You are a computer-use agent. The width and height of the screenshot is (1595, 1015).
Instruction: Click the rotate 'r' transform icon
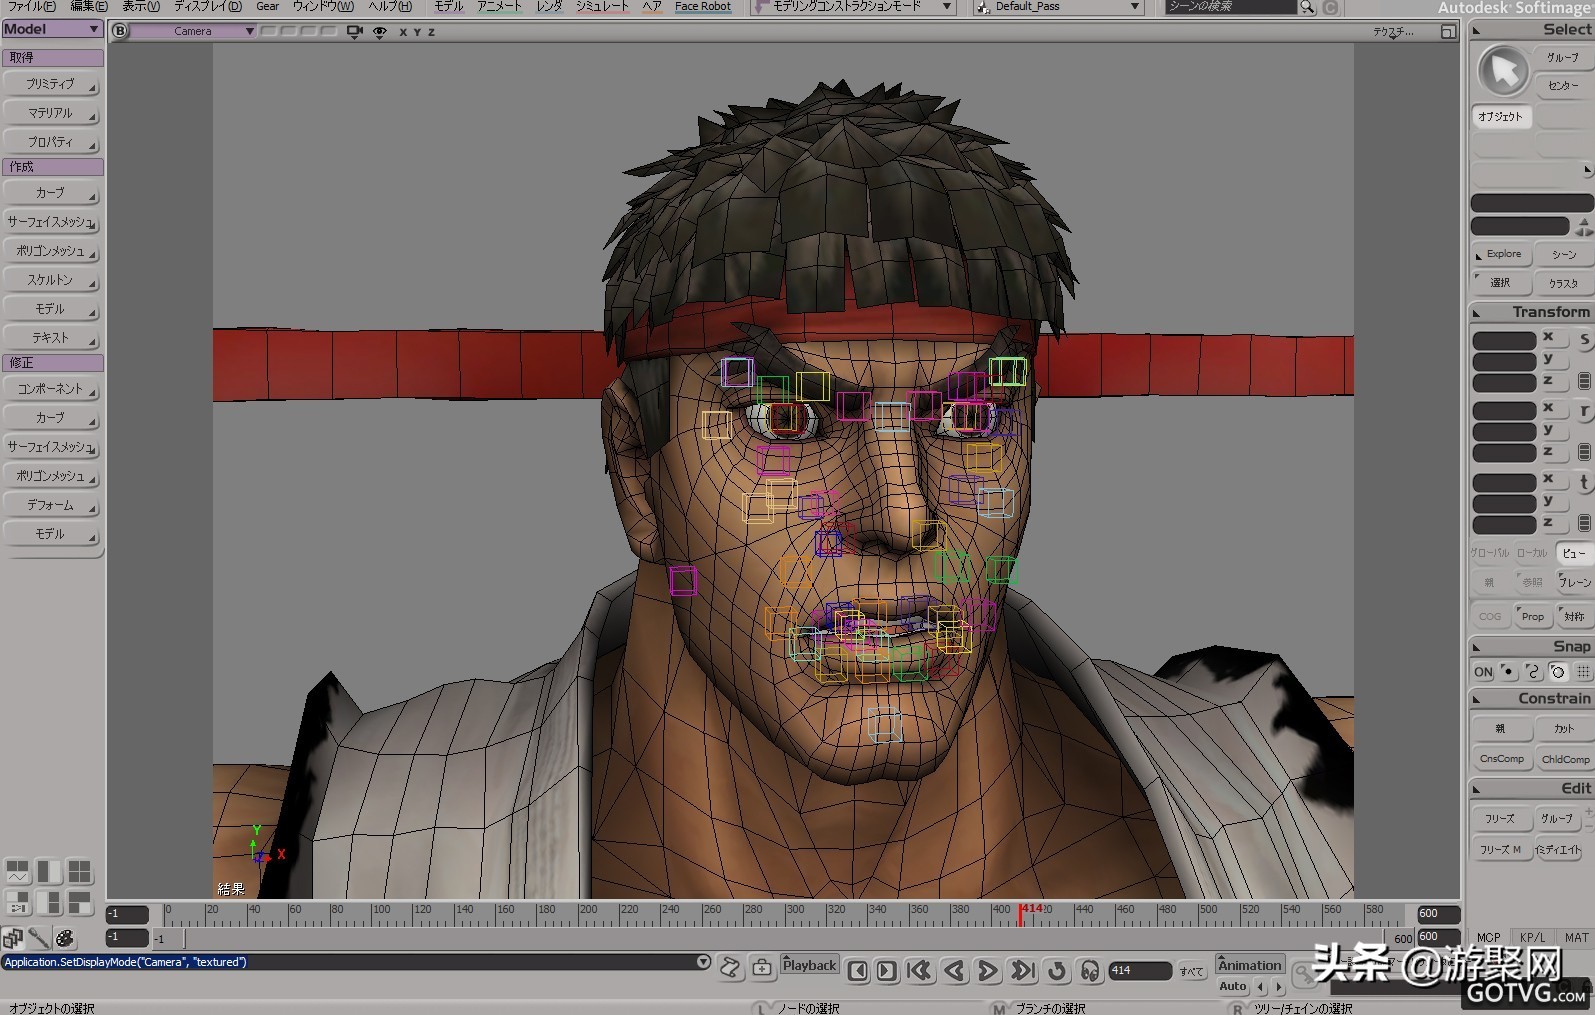coord(1584,411)
